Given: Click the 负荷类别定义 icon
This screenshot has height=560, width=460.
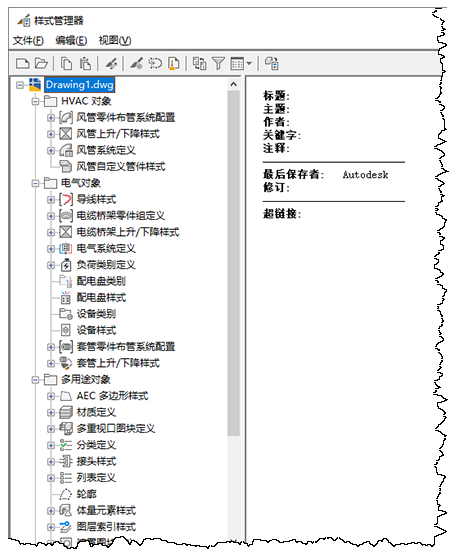Looking at the screenshot, I should pyautogui.click(x=66, y=265).
